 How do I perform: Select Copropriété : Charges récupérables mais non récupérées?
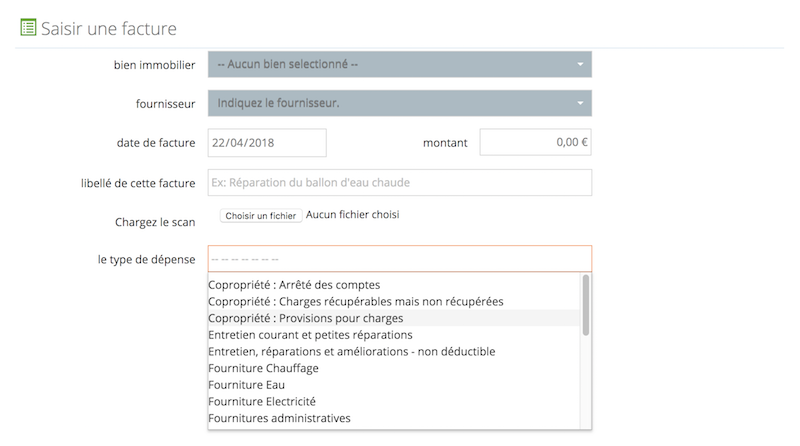[393, 302]
